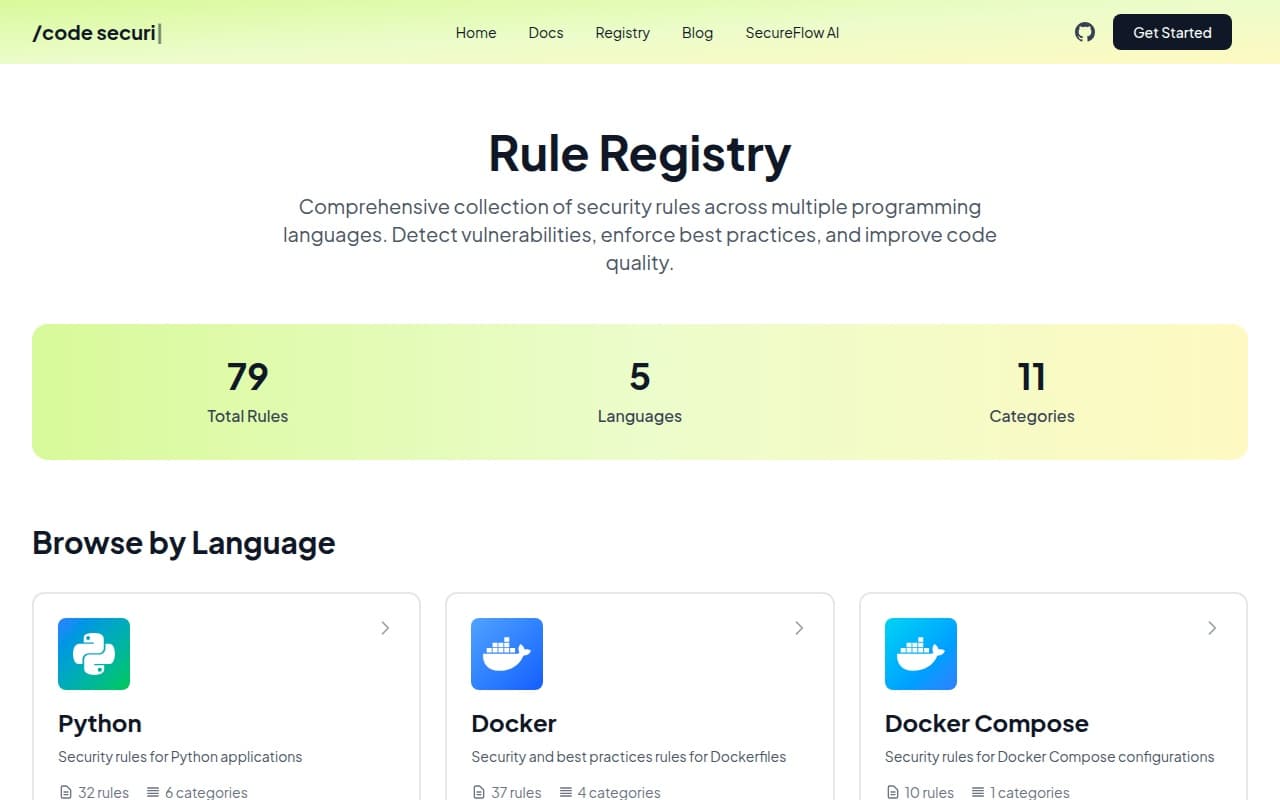
Task: Expand Docker Compose card via right chevron
Action: (1212, 628)
